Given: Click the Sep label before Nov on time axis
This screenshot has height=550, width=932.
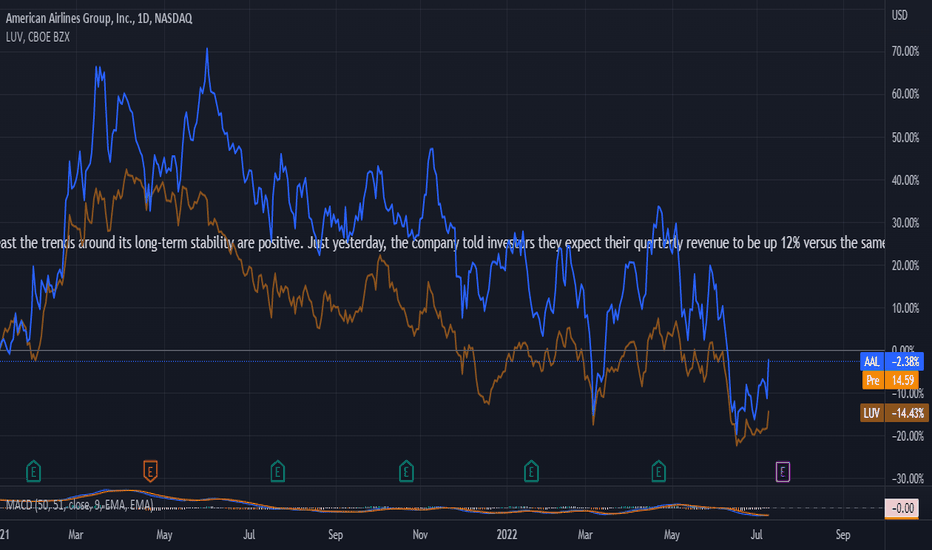Looking at the screenshot, I should click(335, 535).
